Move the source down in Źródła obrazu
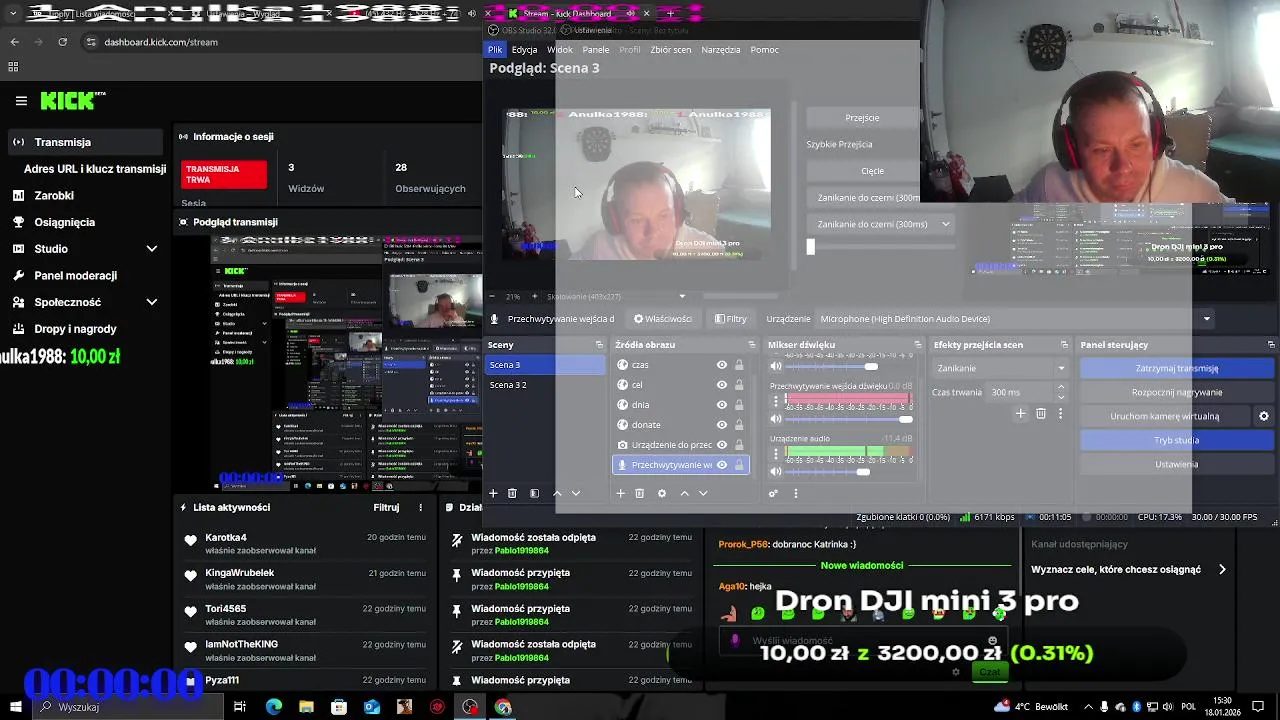 (x=703, y=493)
